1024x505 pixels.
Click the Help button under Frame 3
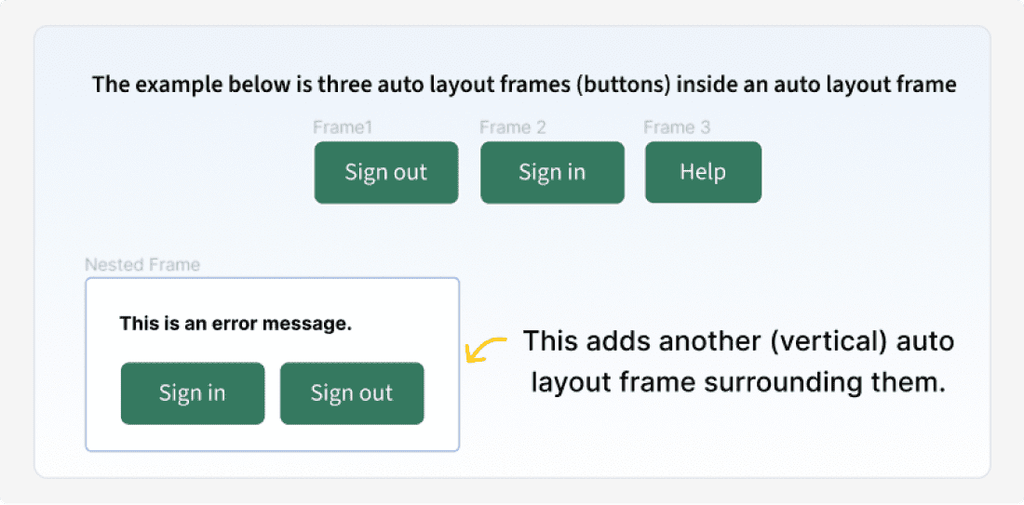tap(703, 172)
